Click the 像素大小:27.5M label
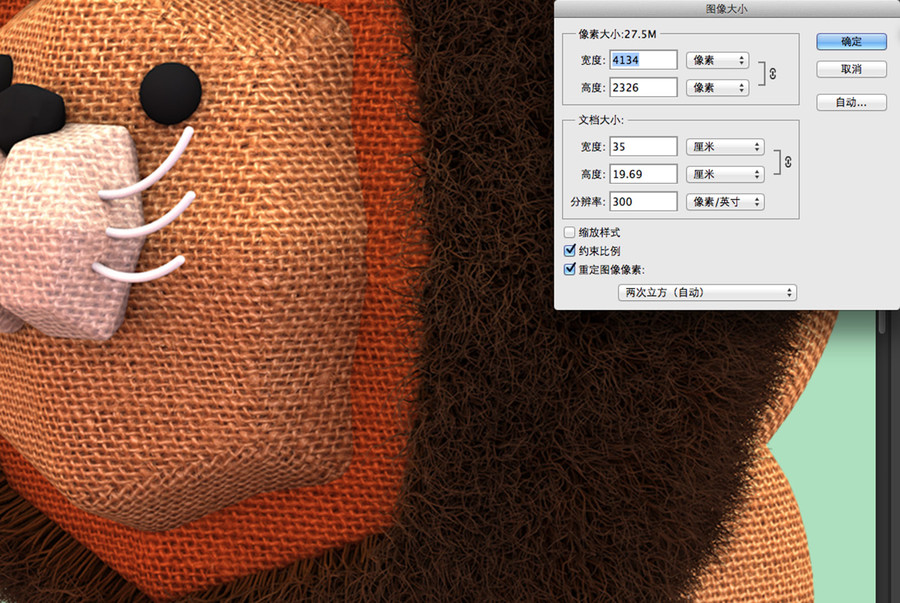Image resolution: width=900 pixels, height=603 pixels. point(617,34)
